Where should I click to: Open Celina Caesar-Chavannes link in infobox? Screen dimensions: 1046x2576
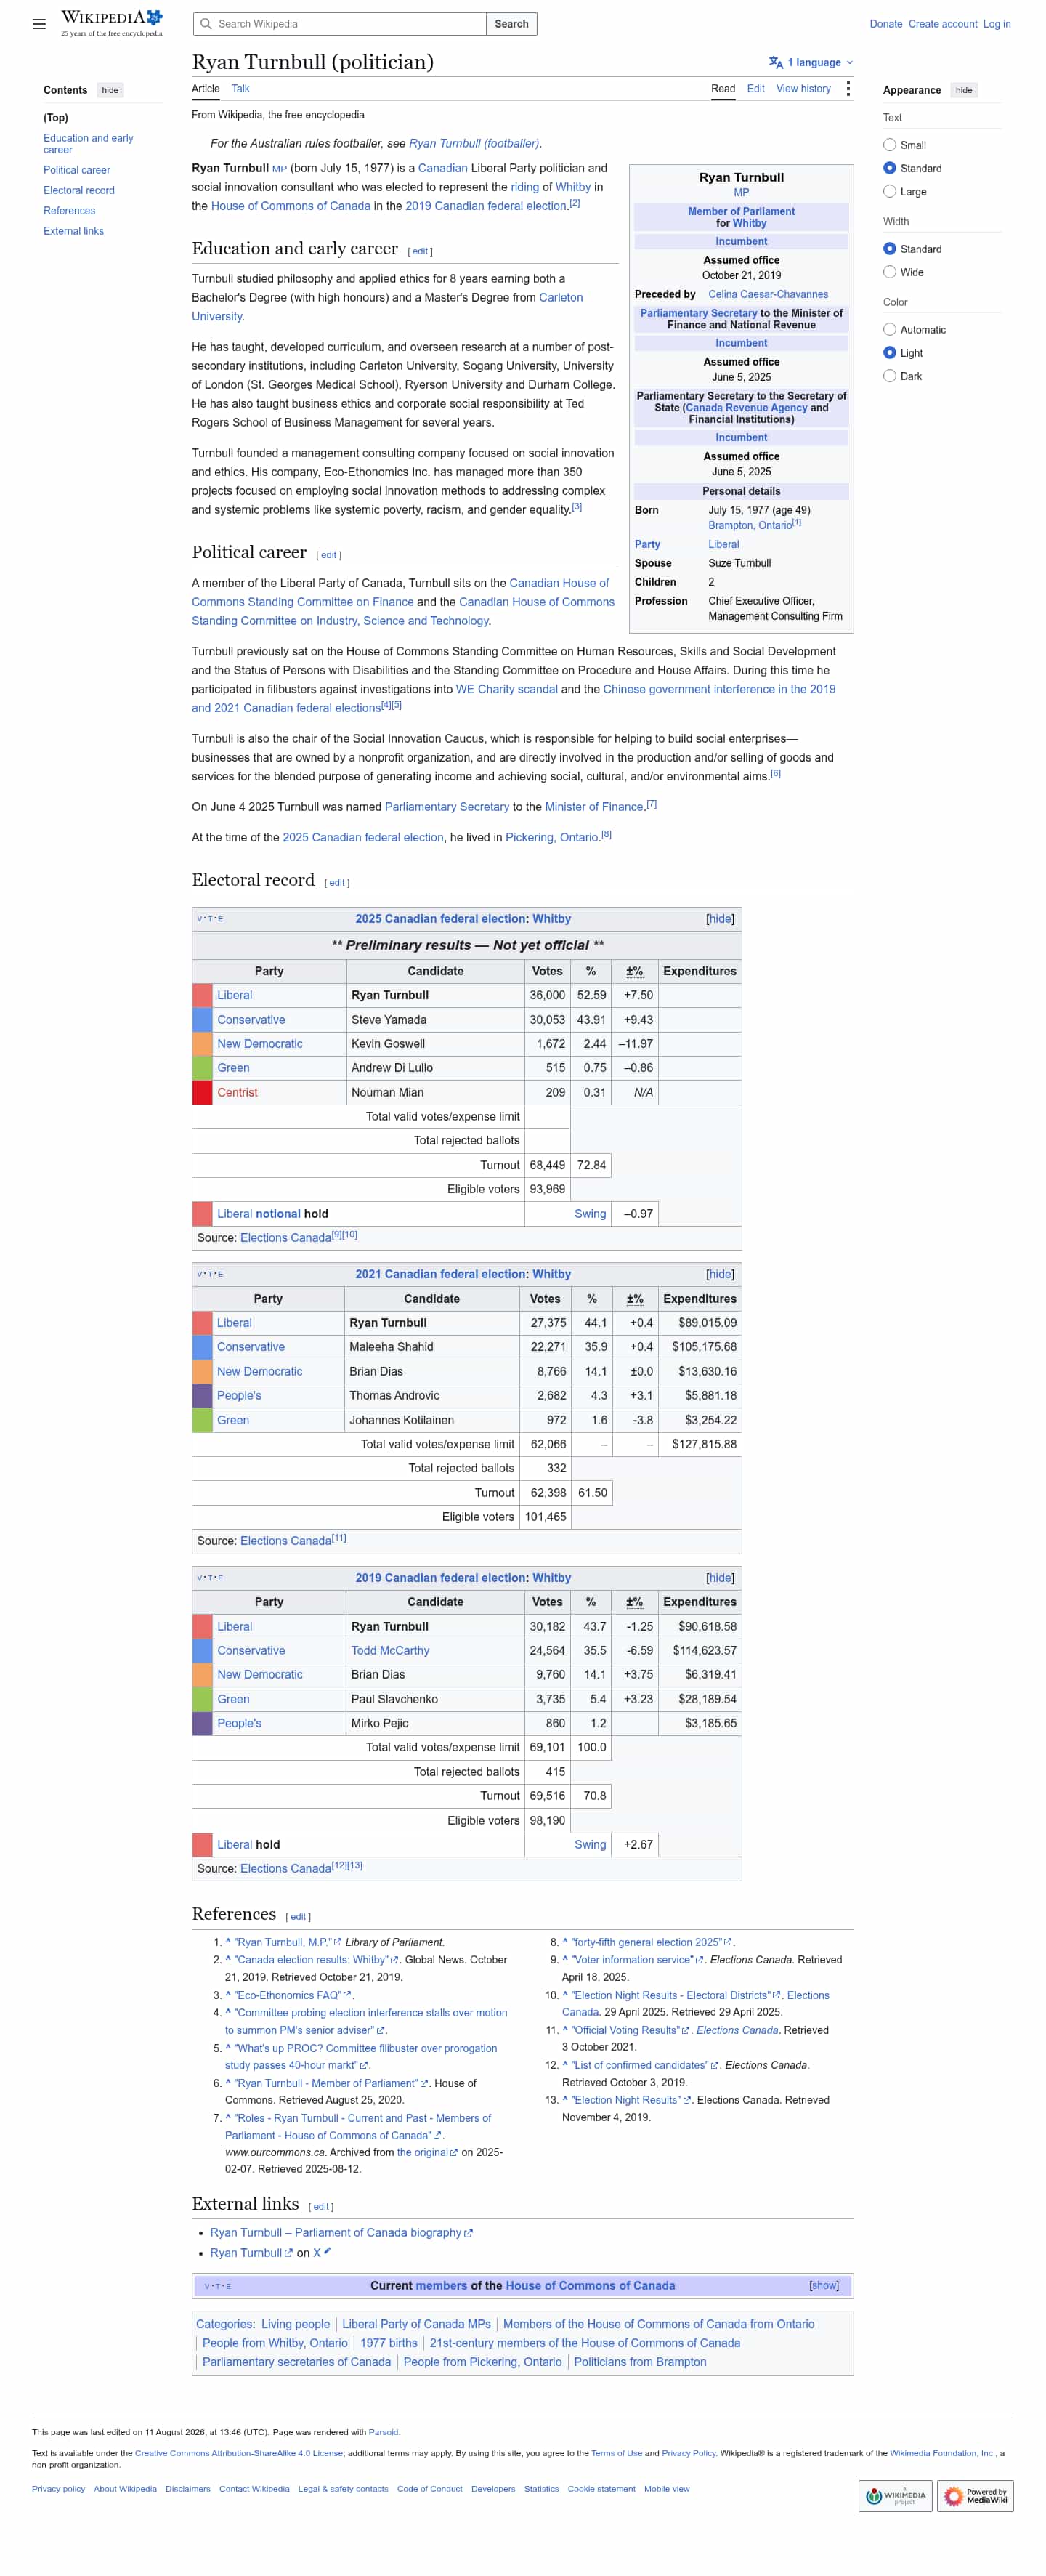pyautogui.click(x=768, y=294)
